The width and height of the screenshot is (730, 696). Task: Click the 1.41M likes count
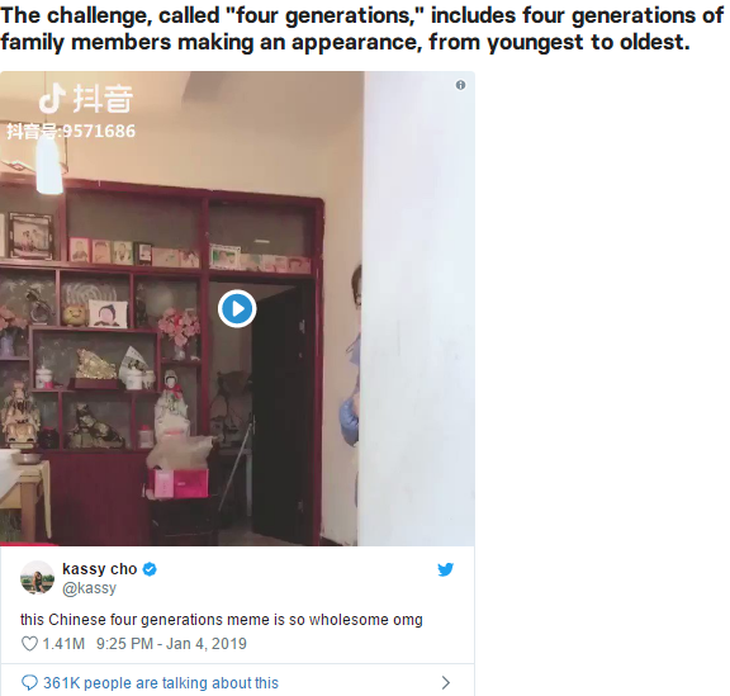click(64, 644)
